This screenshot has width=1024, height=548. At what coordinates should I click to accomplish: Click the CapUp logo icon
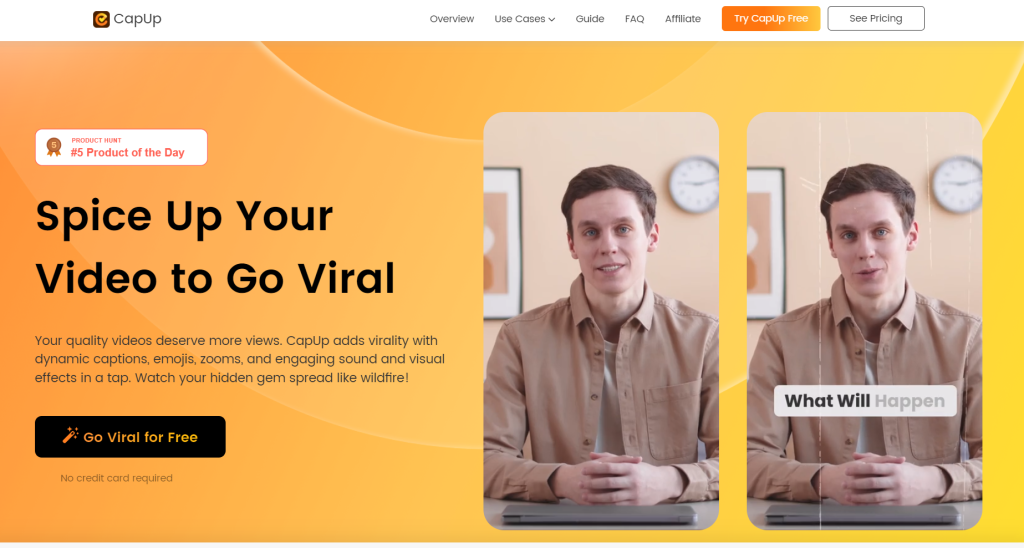pyautogui.click(x=101, y=19)
